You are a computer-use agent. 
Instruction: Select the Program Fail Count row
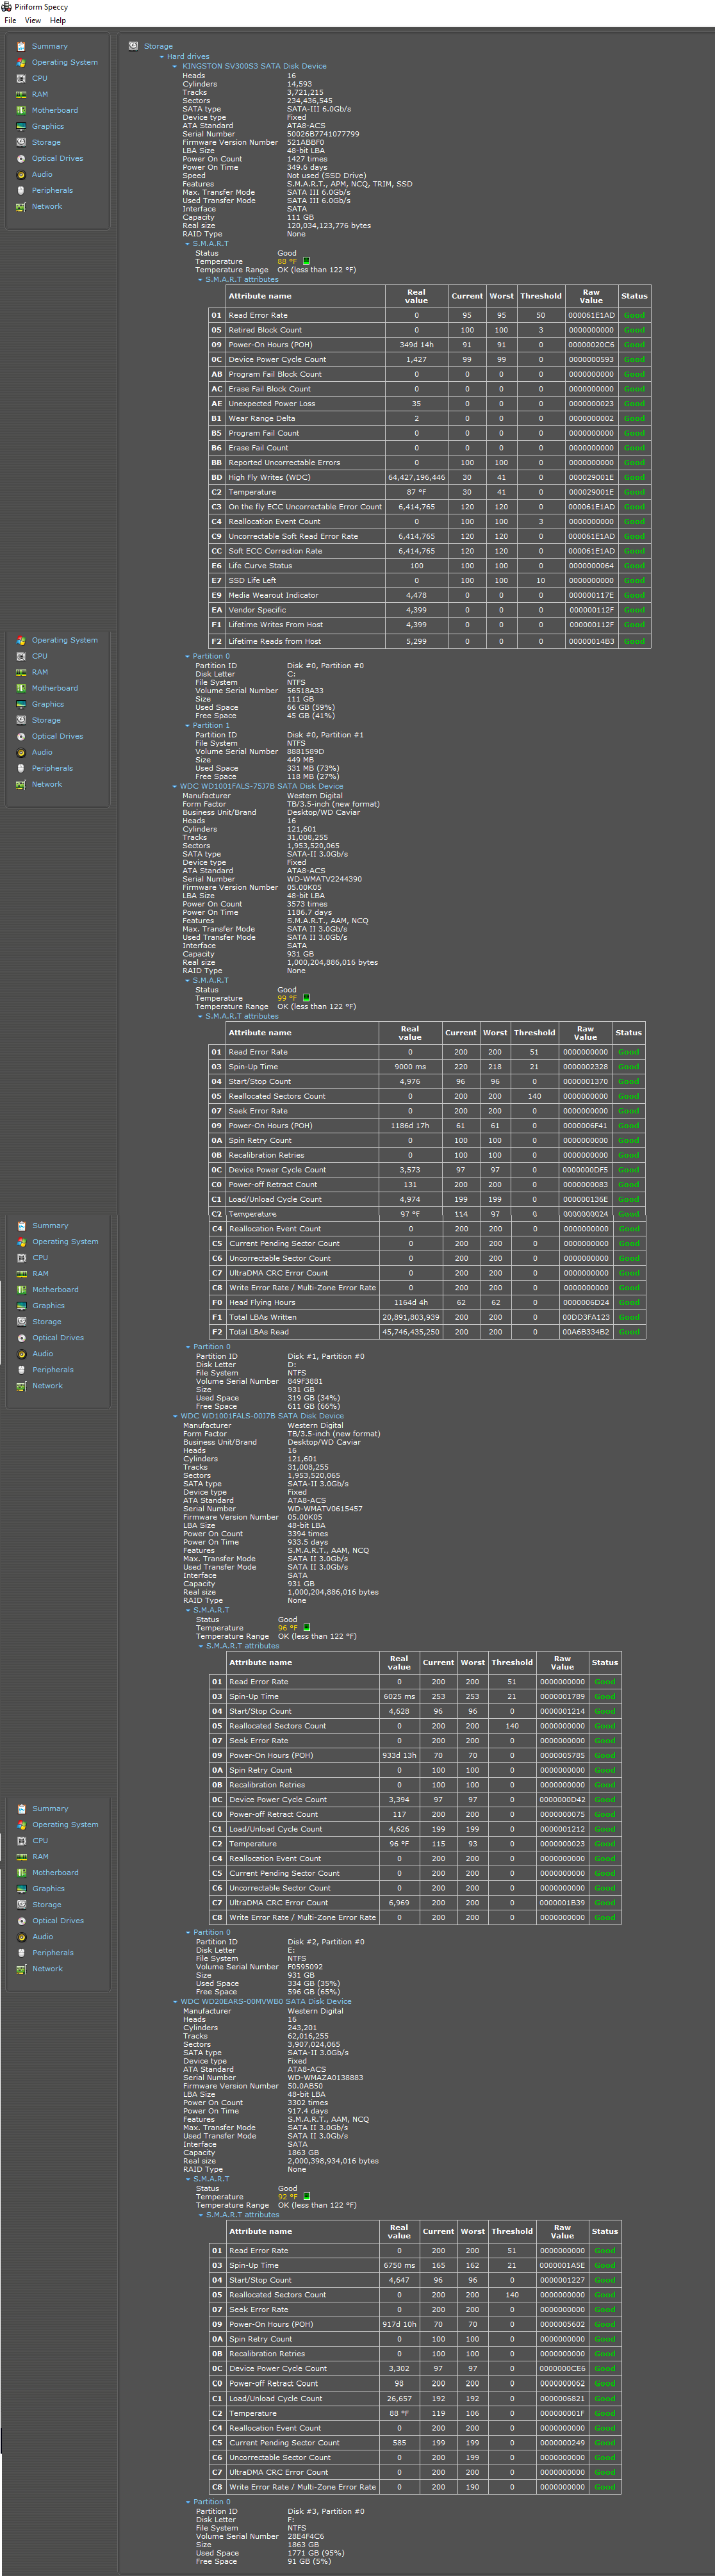429,433
